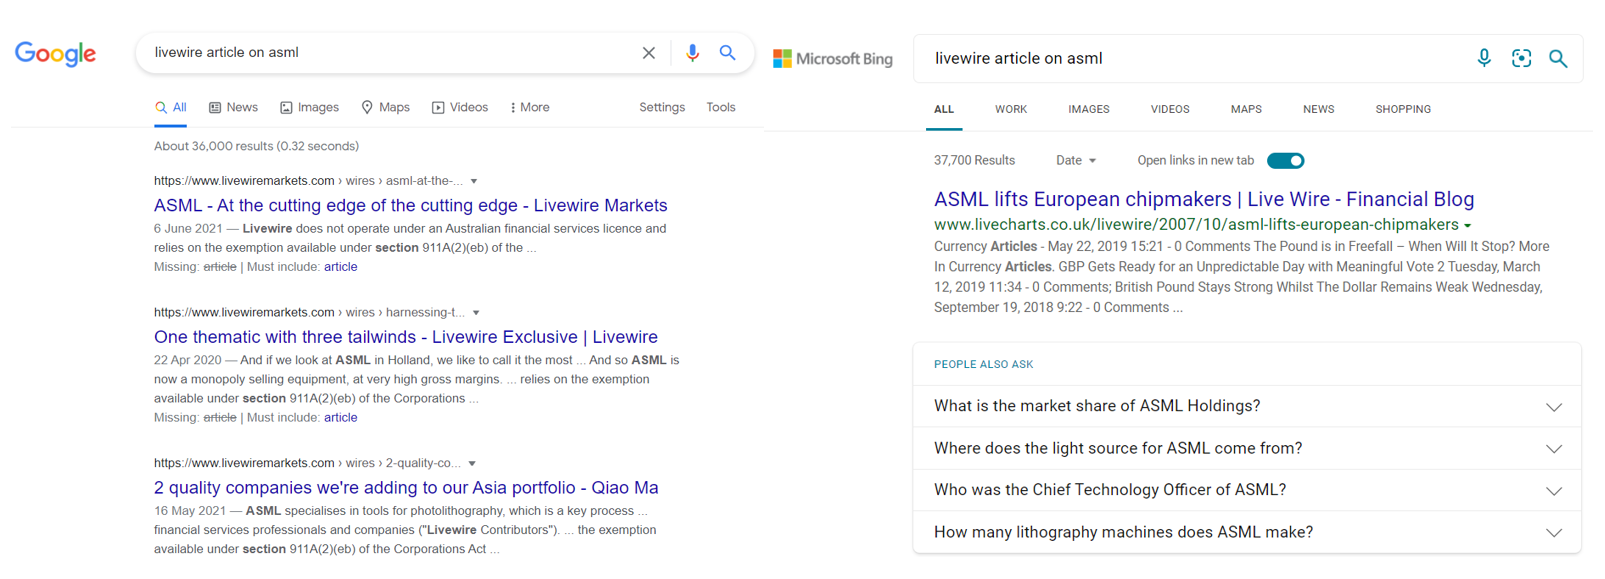
Task: Click the Google search magnifier icon
Action: 727,53
